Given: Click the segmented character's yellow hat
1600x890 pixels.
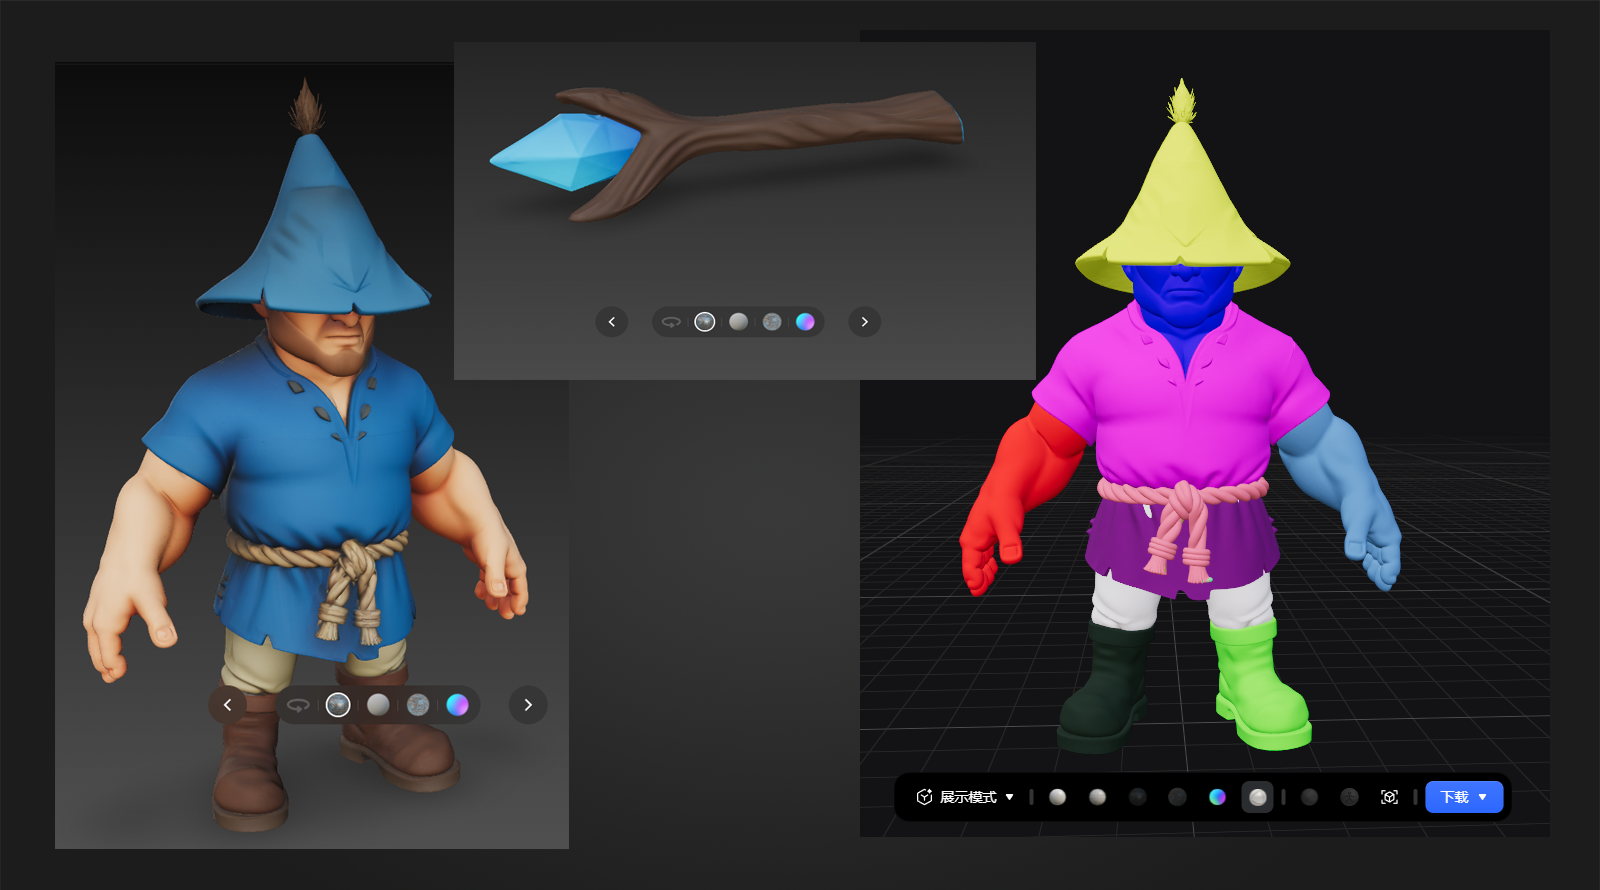Looking at the screenshot, I should pos(1183,200).
